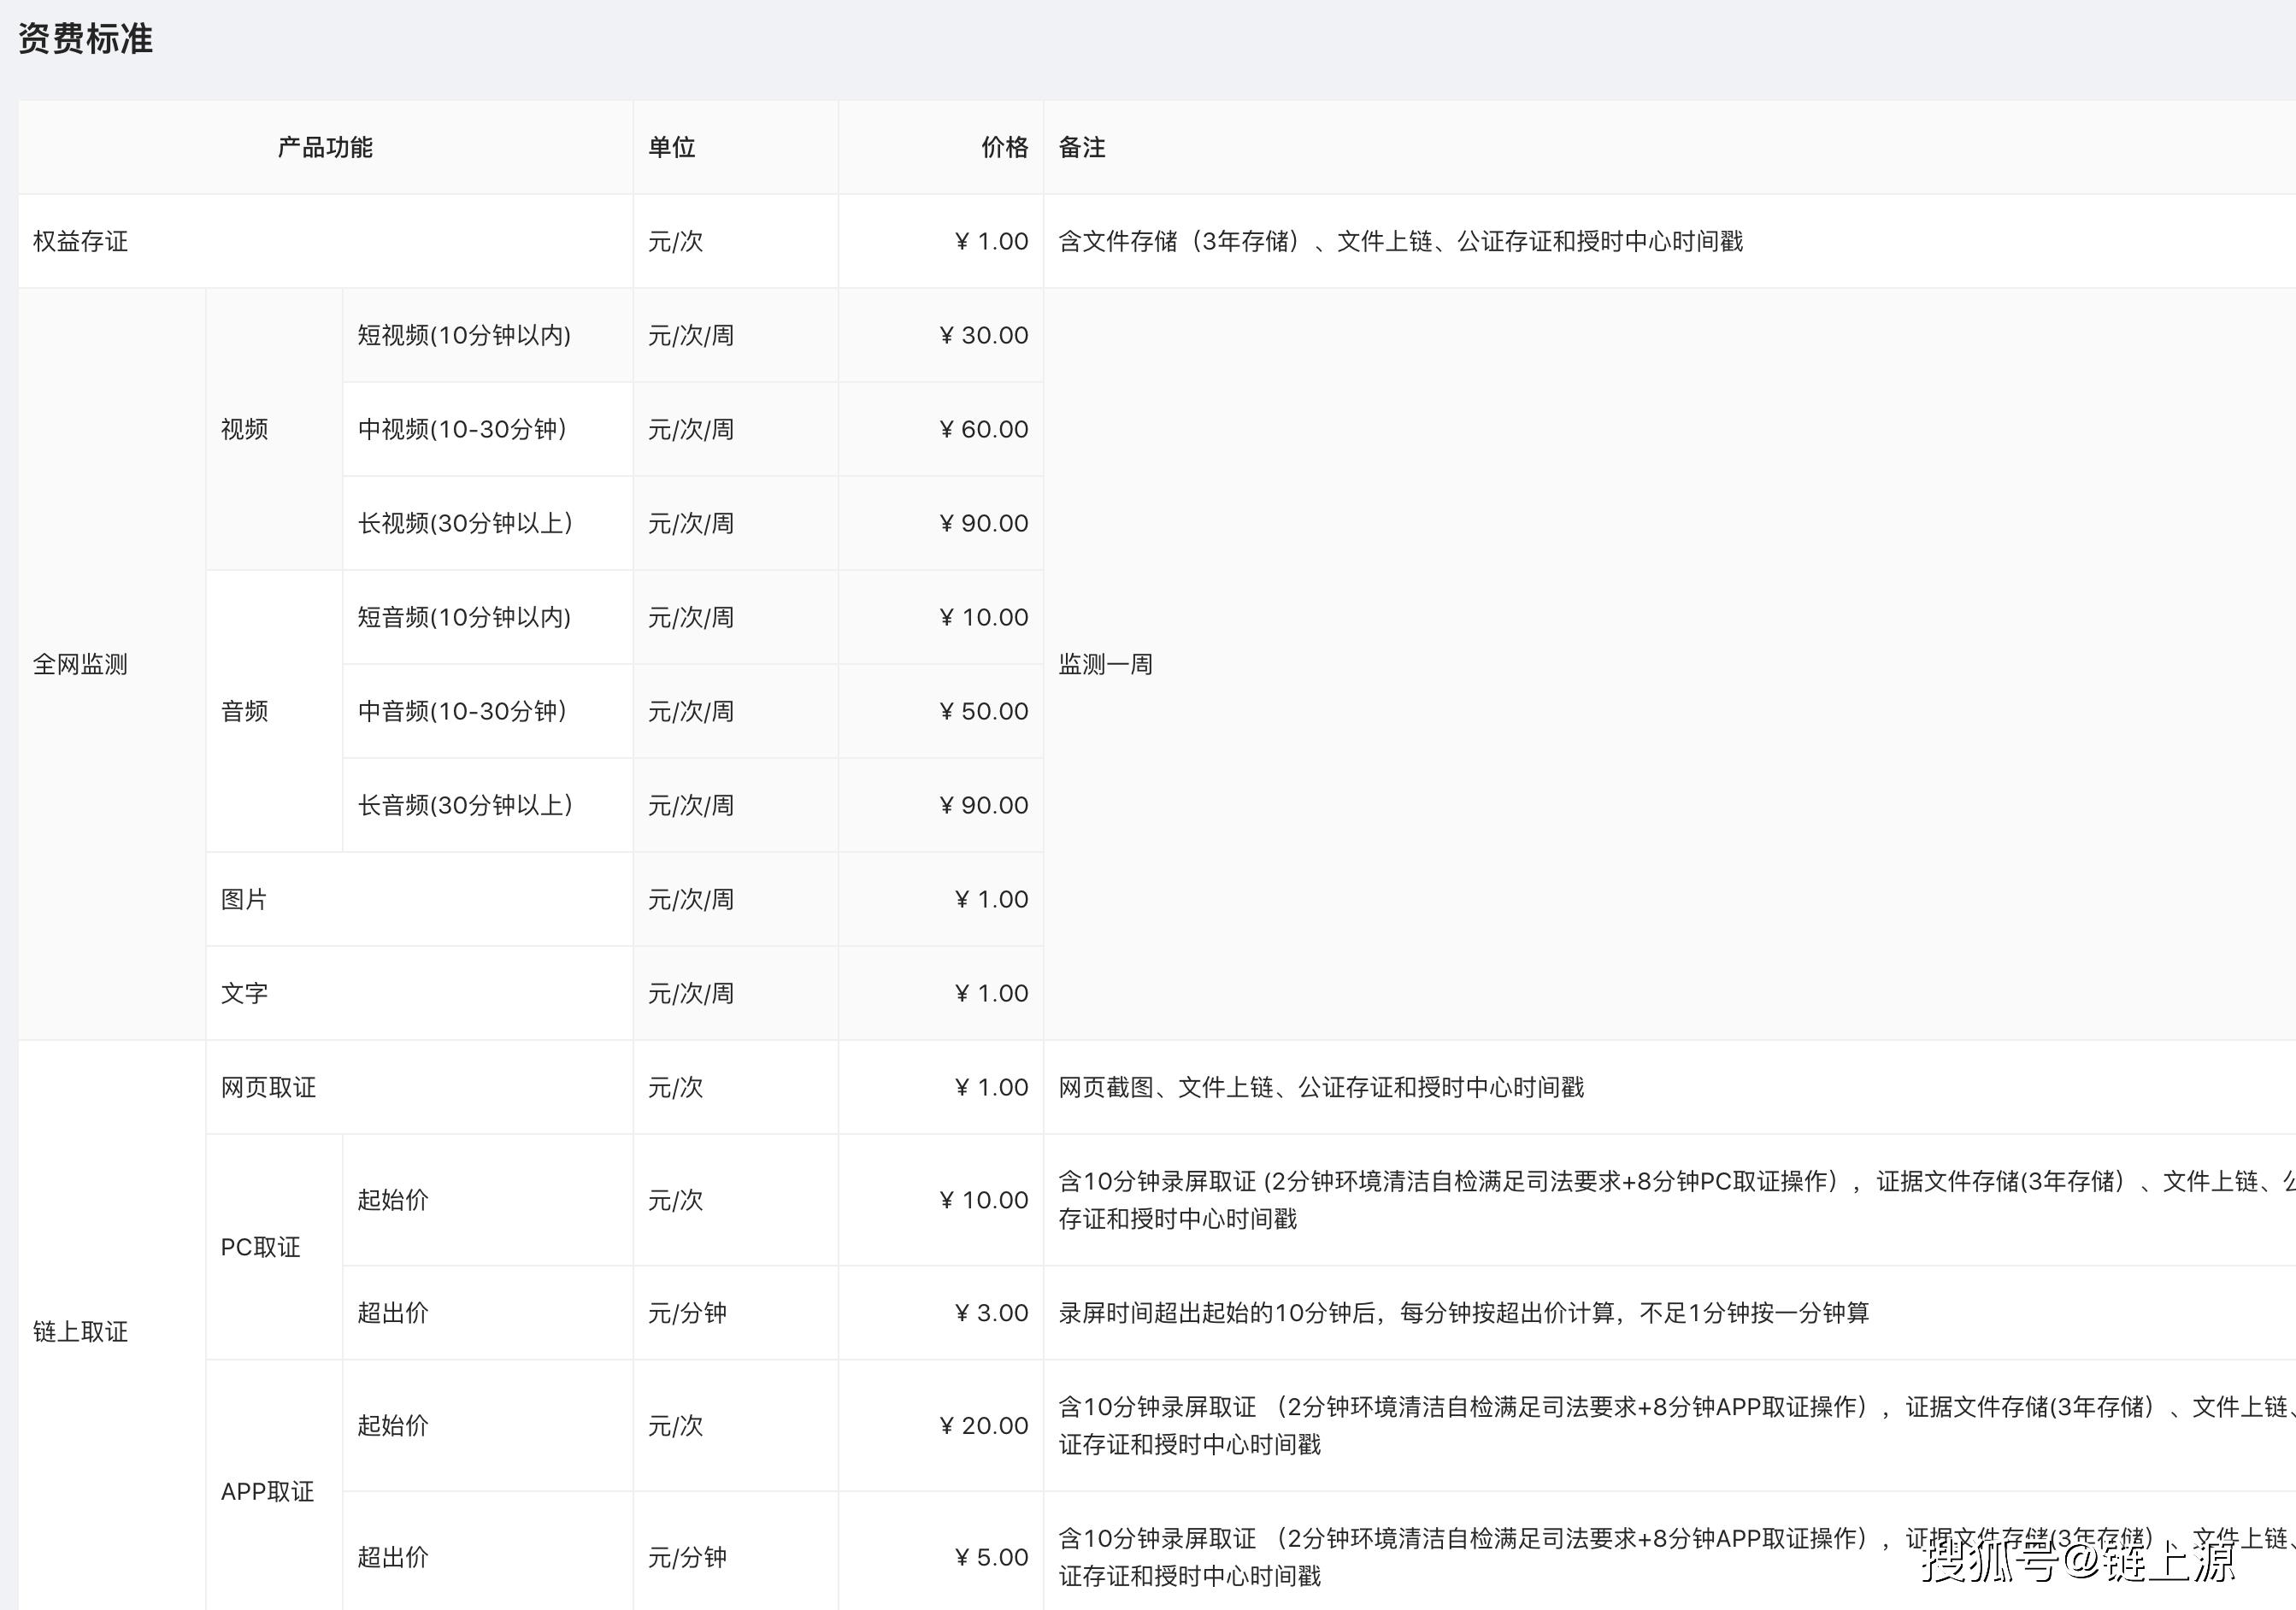
Task: Click the 搜狐号@链上源 watermark
Action: point(2076,1560)
